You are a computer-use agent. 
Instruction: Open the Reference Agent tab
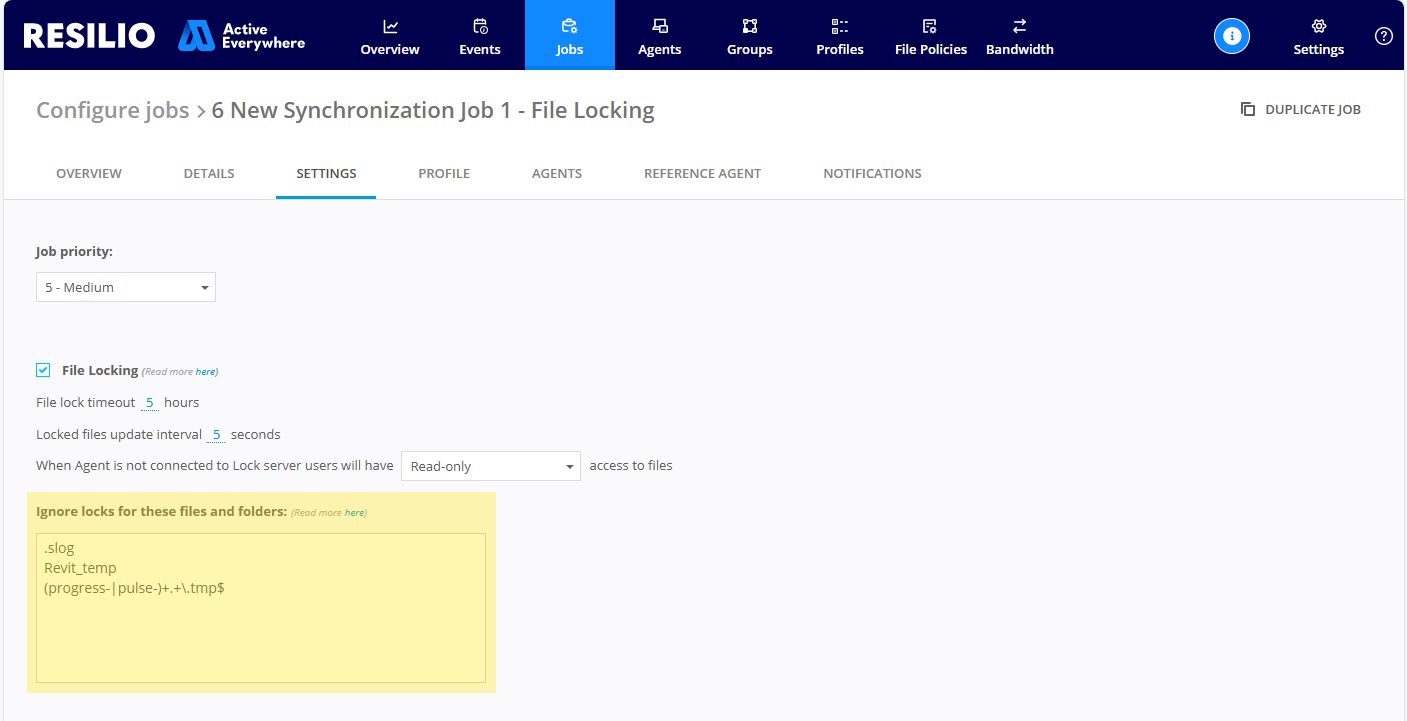coord(702,173)
